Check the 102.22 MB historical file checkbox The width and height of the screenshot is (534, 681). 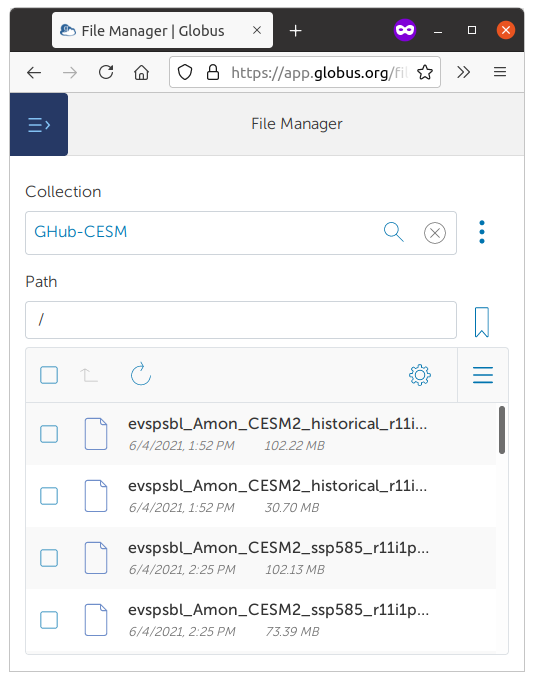(49, 434)
